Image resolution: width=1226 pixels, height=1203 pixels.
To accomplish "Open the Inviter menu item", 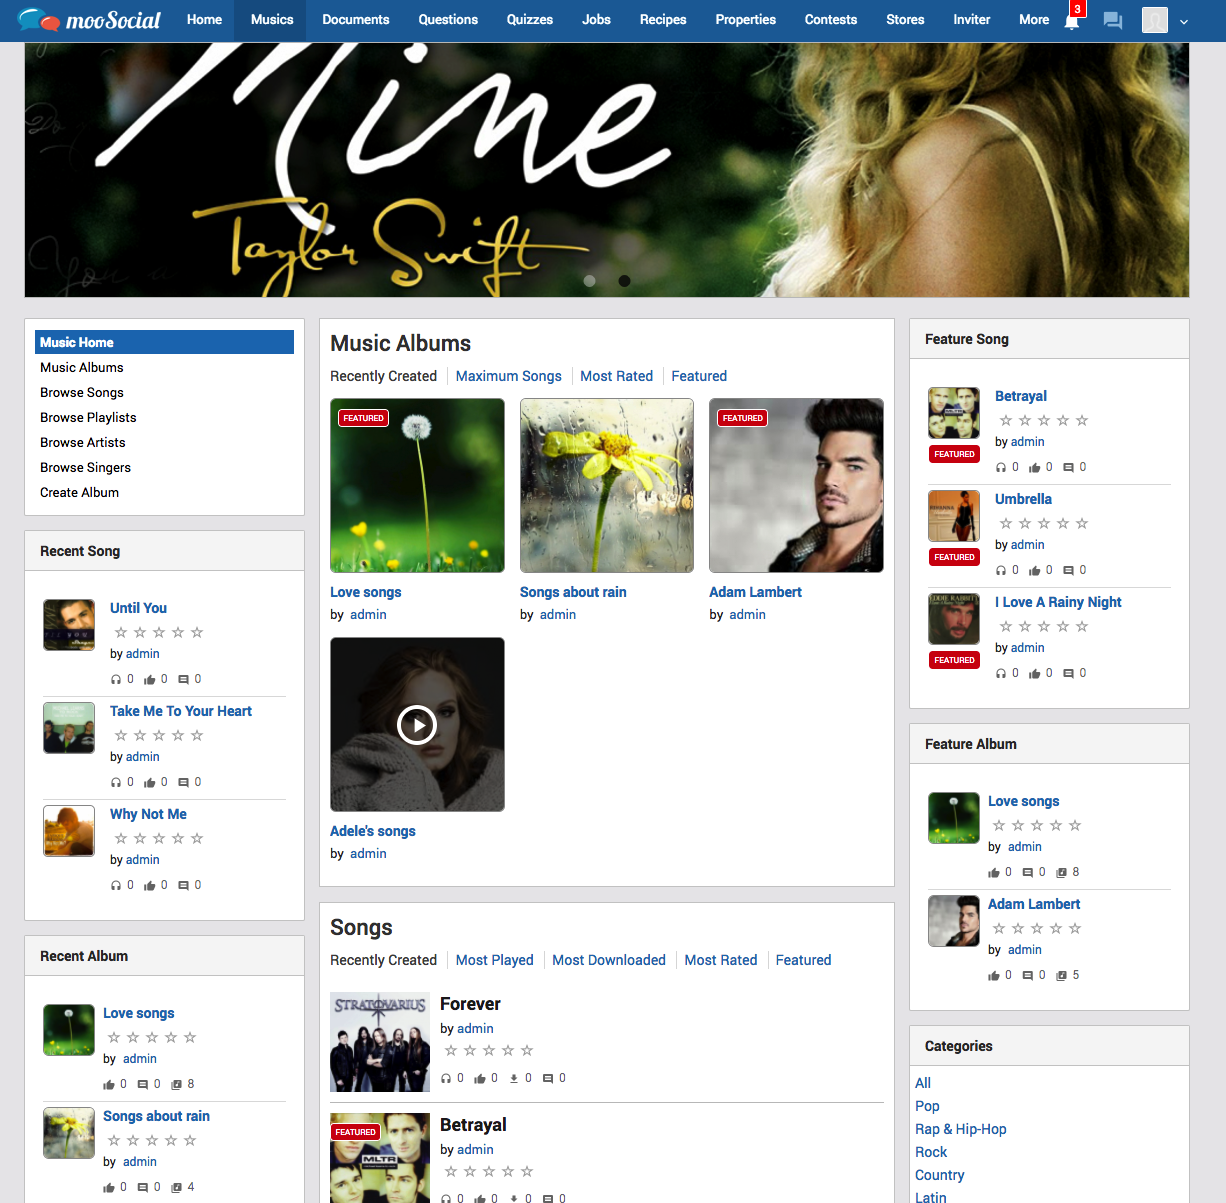I will pos(971,20).
